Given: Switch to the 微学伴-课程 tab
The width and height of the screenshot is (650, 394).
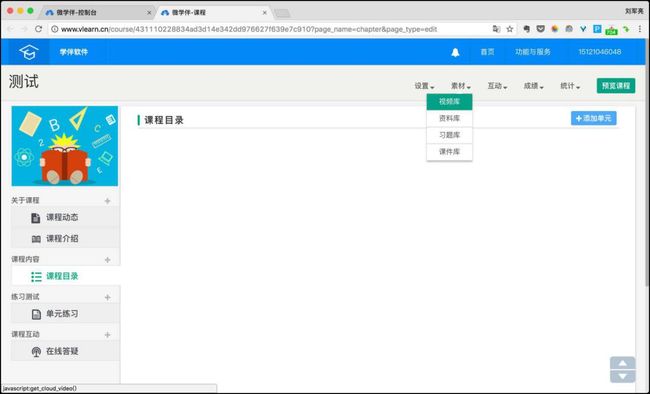Looking at the screenshot, I should pyautogui.click(x=213, y=12).
